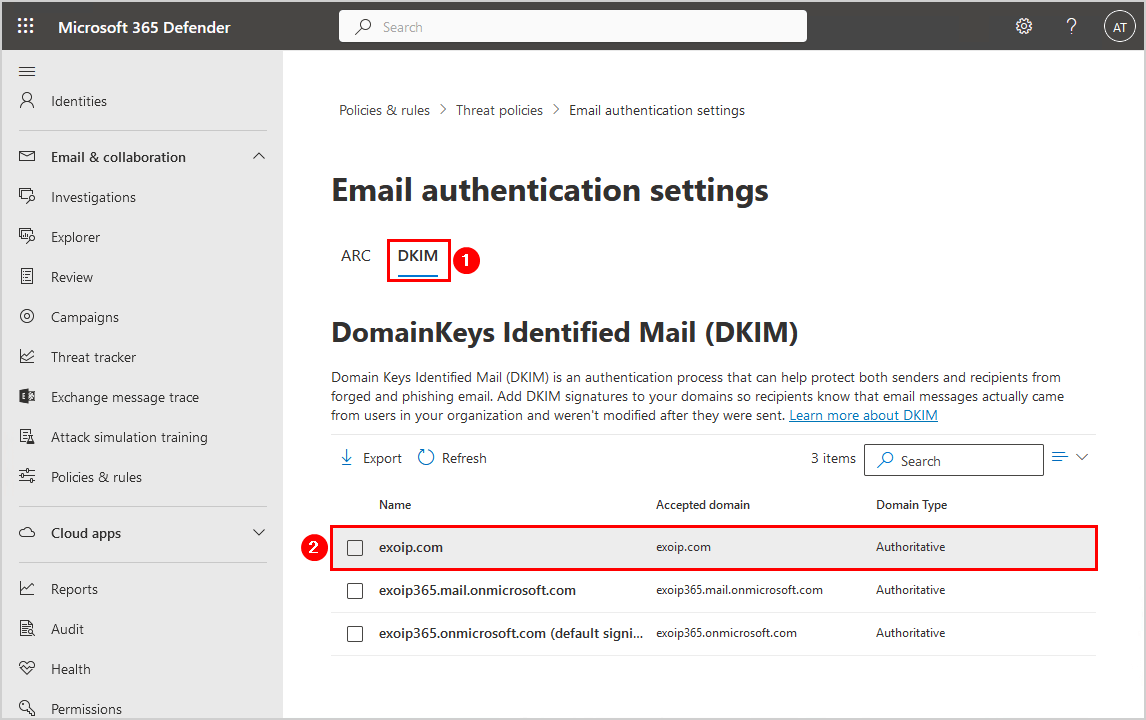Open exoip365.mail.onmicrosoft.com domain entry

click(x=477, y=591)
